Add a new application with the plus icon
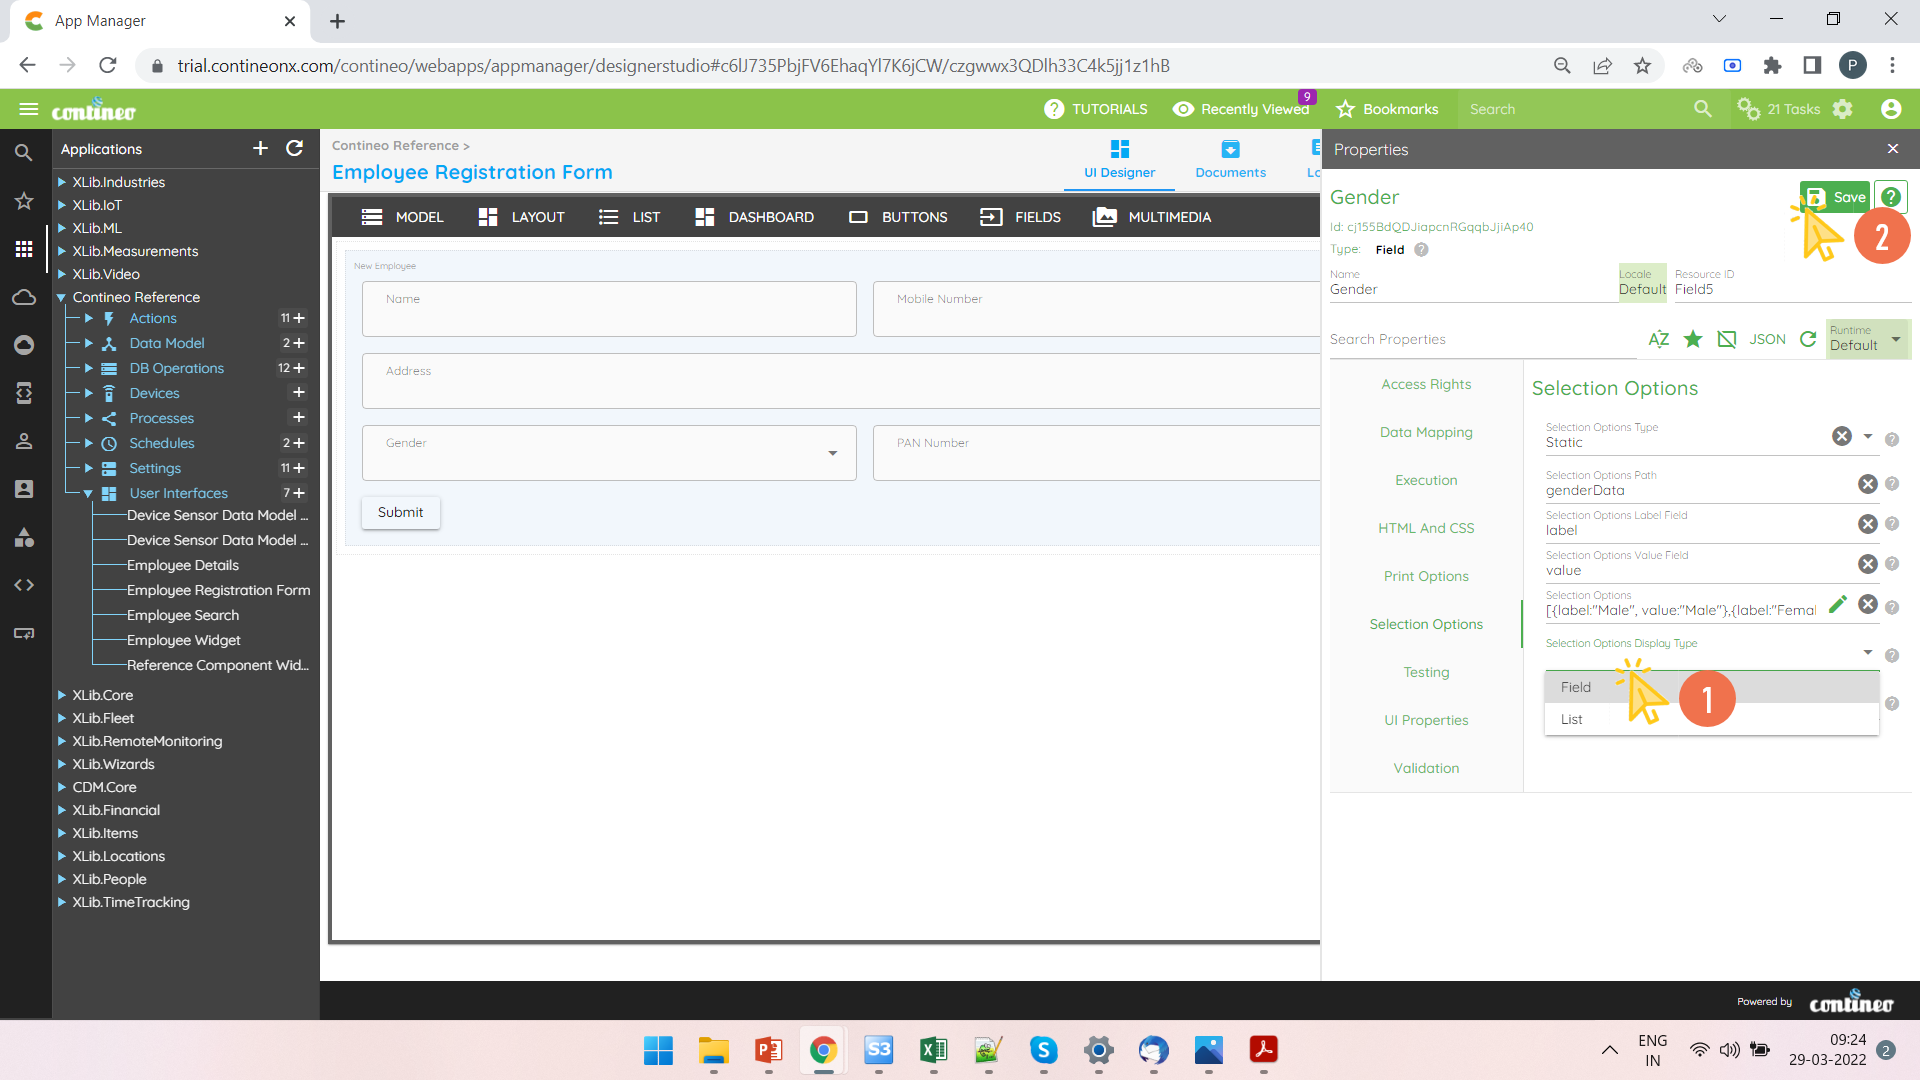The width and height of the screenshot is (1920, 1080). (260, 148)
